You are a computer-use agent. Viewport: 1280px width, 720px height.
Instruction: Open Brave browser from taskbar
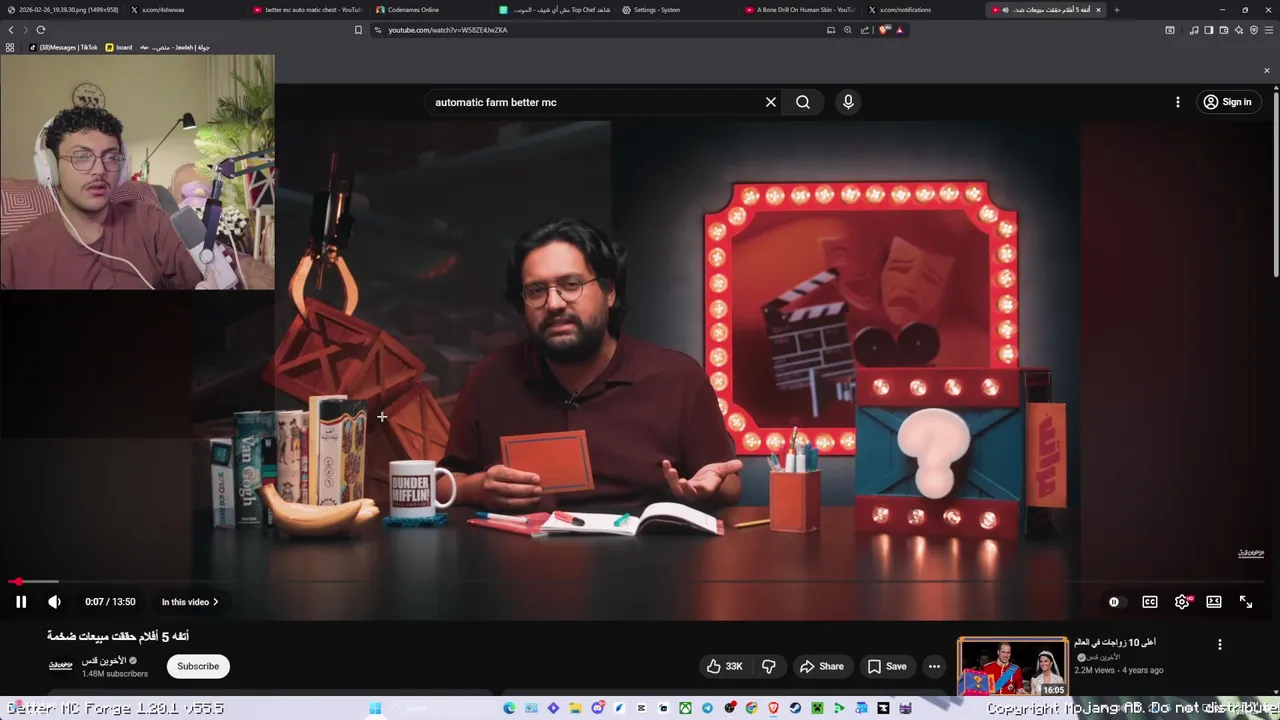click(x=773, y=708)
